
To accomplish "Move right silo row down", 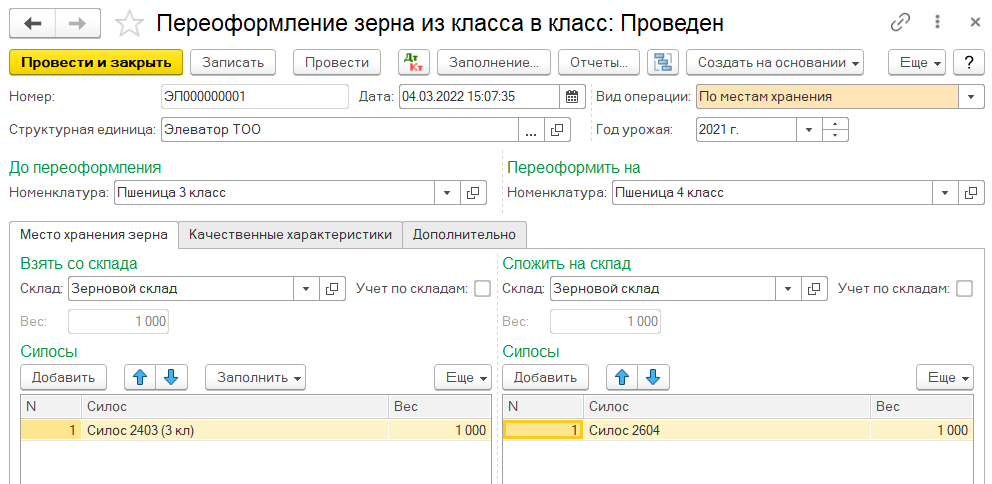I will pyautogui.click(x=653, y=377).
